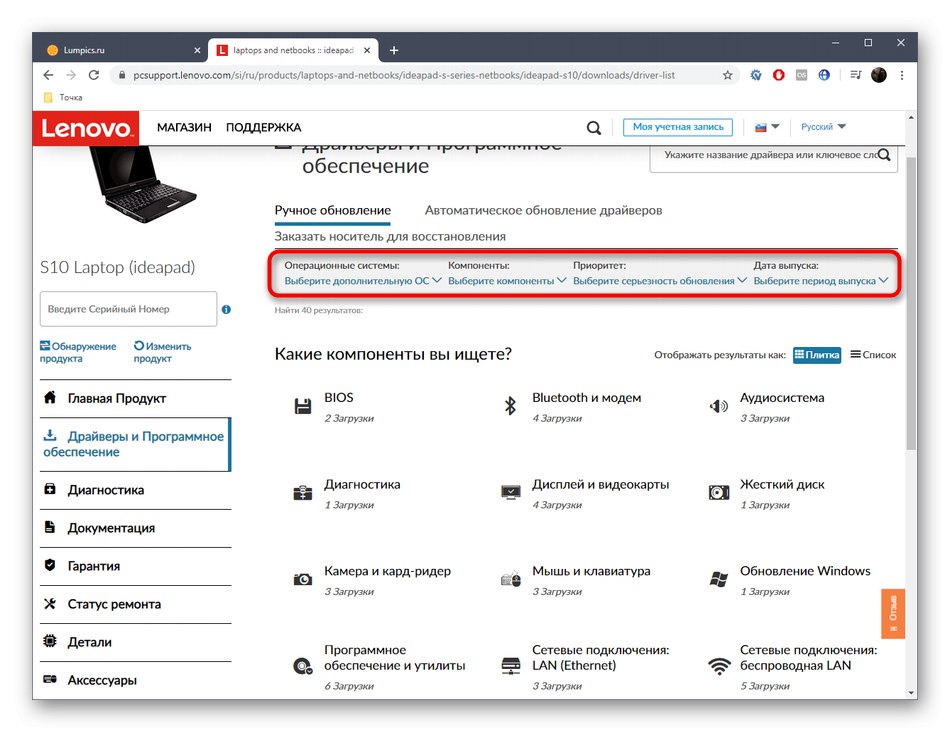Click the scrollbar down arrow
950x732 pixels.
[911, 693]
